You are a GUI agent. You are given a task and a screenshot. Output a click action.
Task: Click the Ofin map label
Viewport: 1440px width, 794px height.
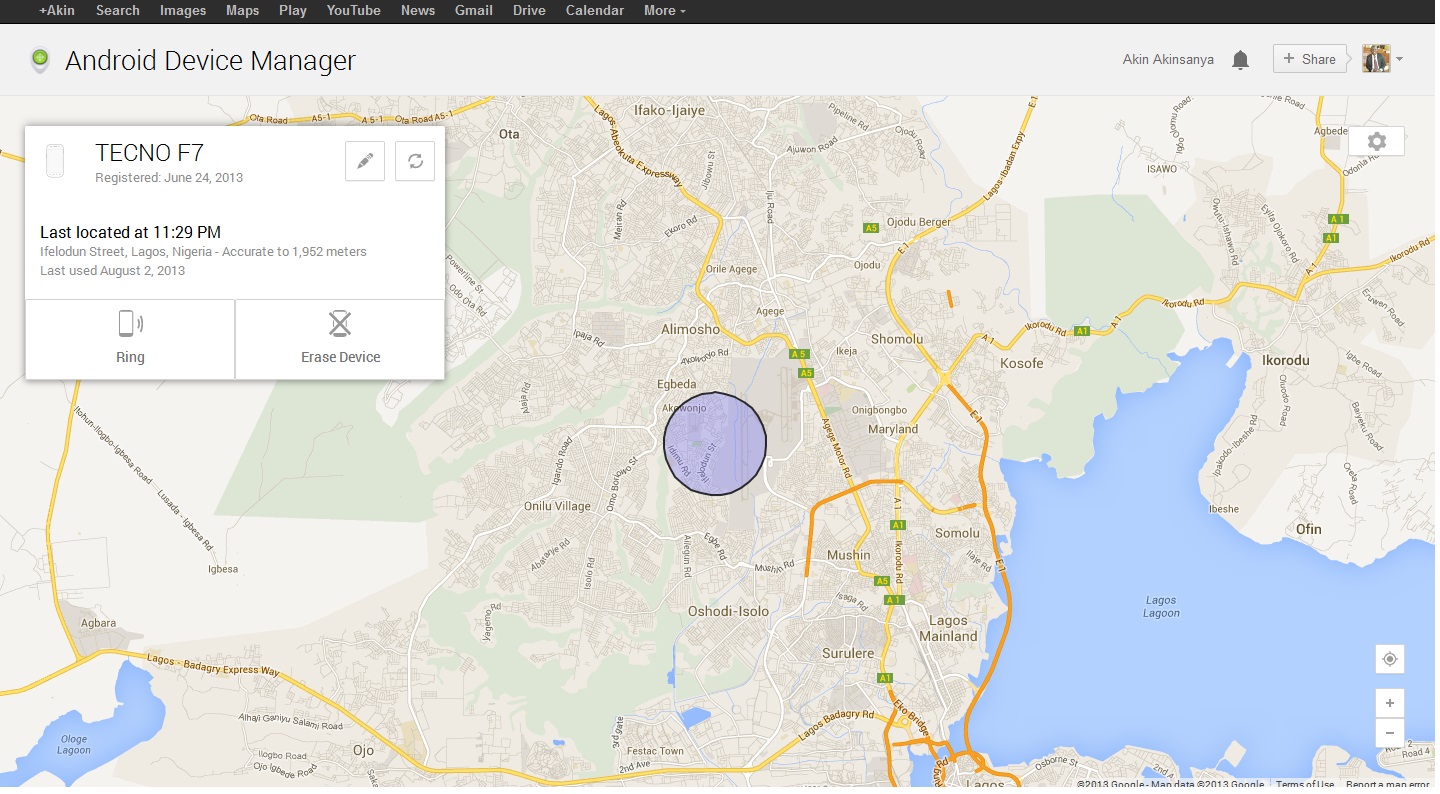(1308, 529)
